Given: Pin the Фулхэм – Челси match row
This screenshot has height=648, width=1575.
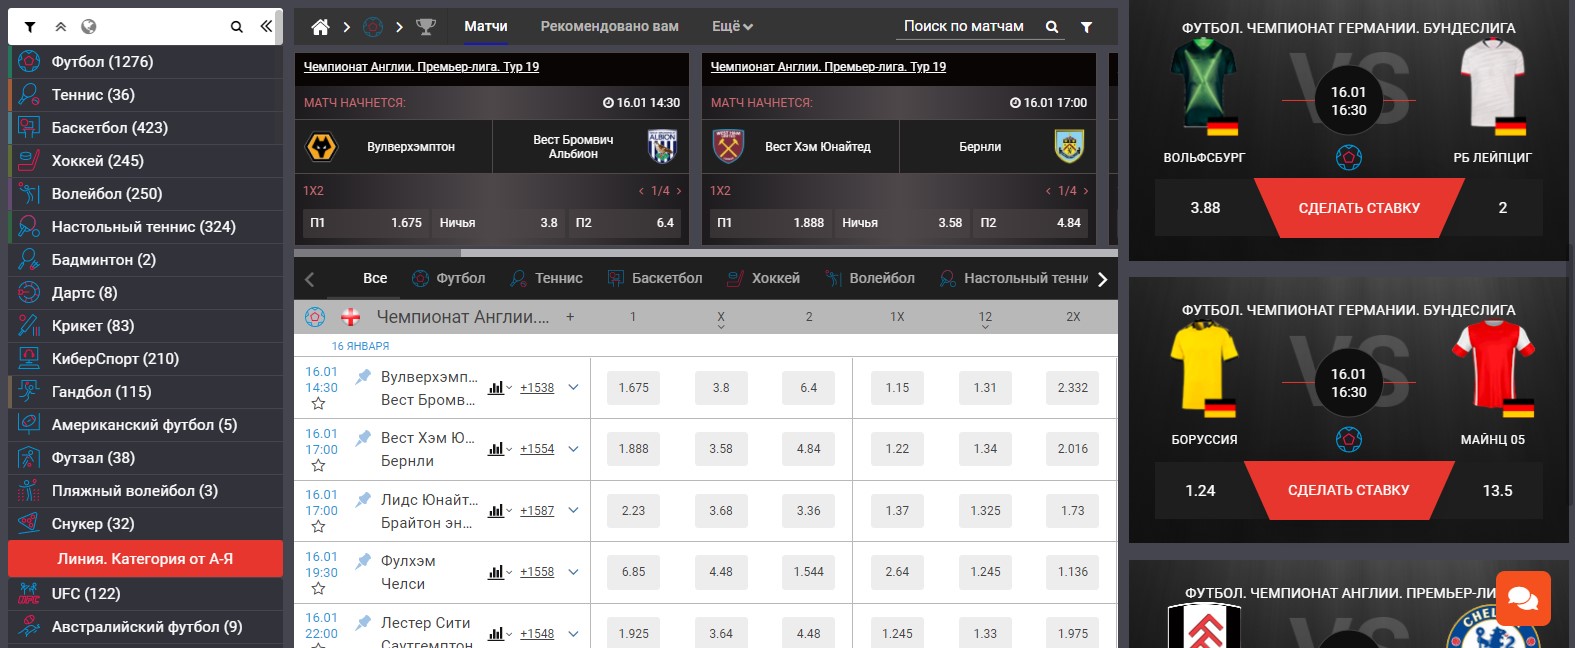Looking at the screenshot, I should [364, 561].
